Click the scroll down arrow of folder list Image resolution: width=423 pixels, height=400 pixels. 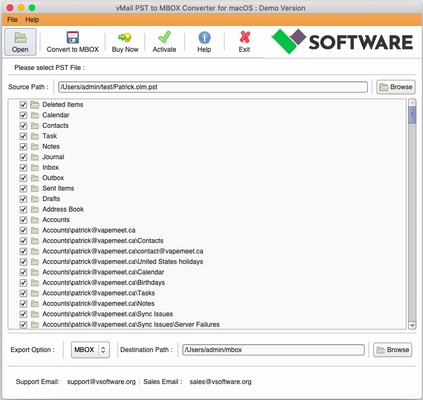pyautogui.click(x=412, y=325)
